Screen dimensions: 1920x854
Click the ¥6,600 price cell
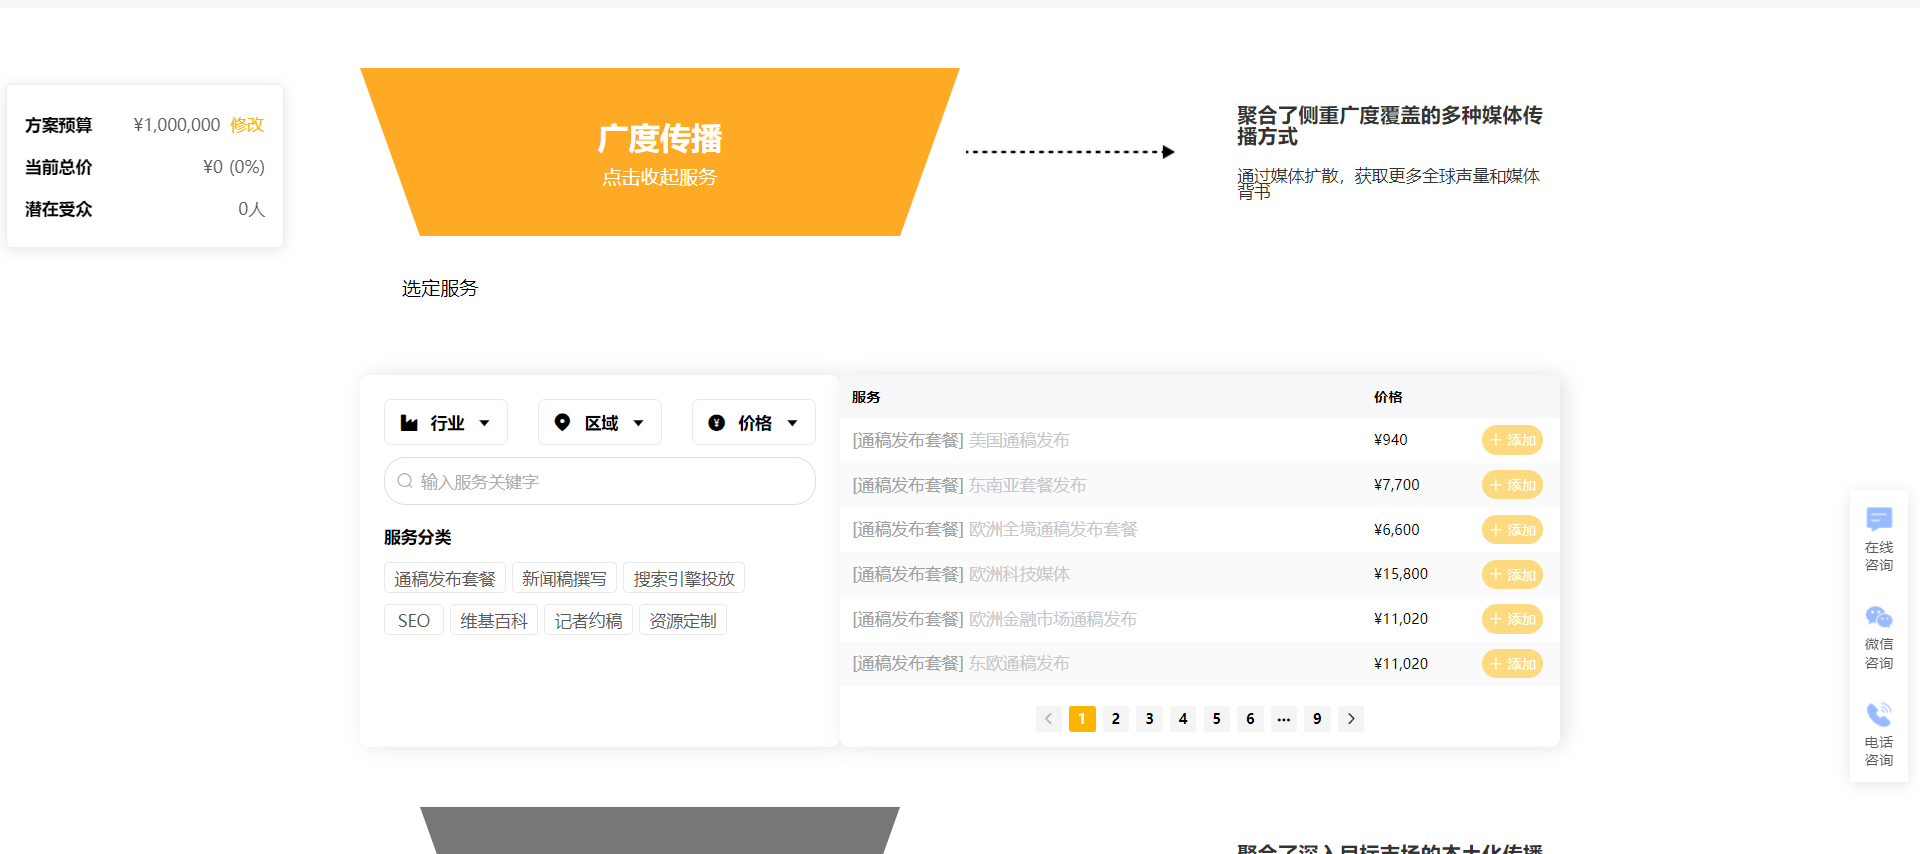click(1397, 530)
